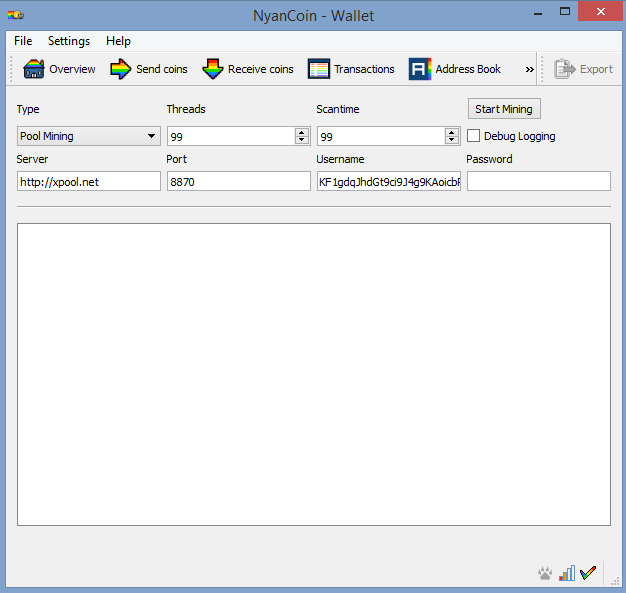Open the Overview page
Screen dimensions: 626x593
(59, 69)
